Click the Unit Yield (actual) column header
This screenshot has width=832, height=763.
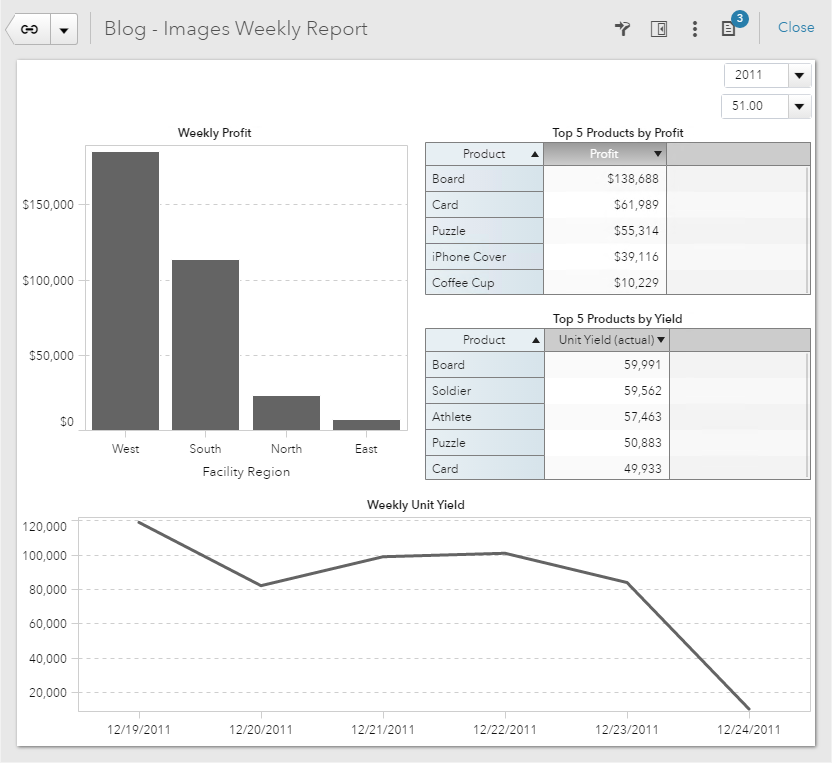pyautogui.click(x=606, y=340)
